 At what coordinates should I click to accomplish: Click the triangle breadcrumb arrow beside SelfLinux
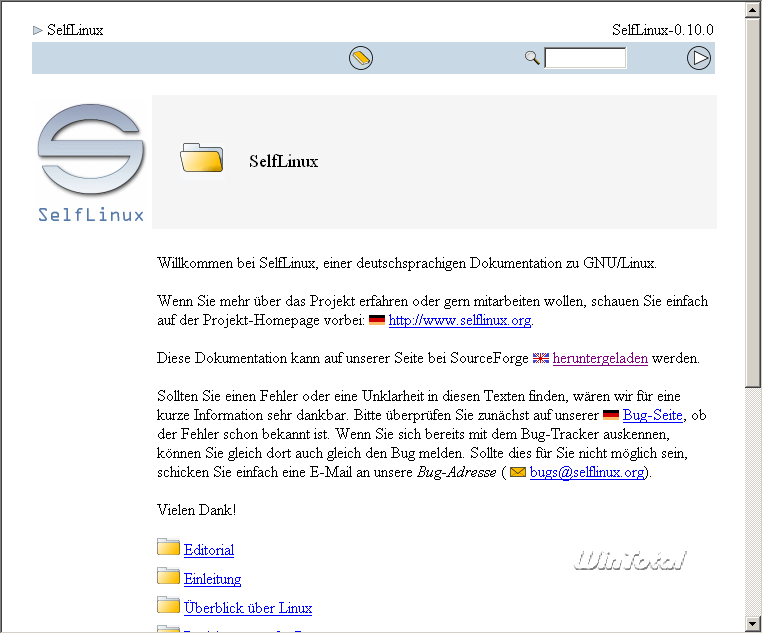point(37,30)
